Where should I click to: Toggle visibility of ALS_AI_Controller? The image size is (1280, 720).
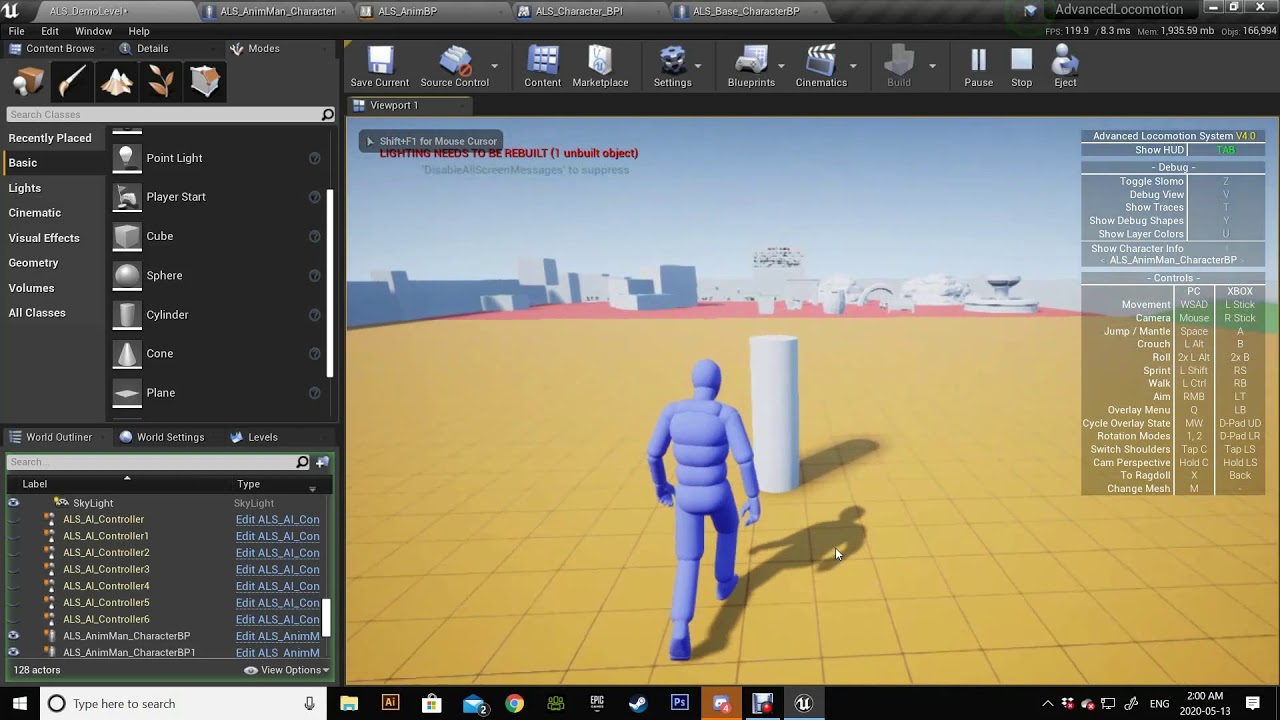point(14,519)
